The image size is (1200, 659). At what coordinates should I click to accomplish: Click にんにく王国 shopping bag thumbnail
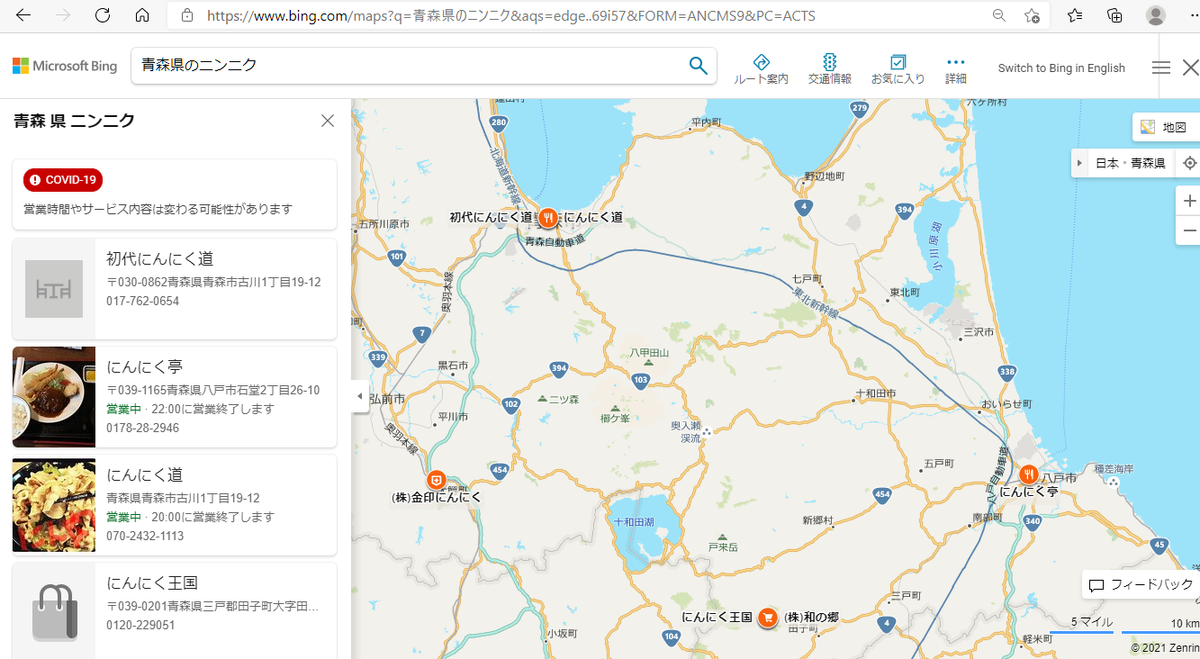54,612
